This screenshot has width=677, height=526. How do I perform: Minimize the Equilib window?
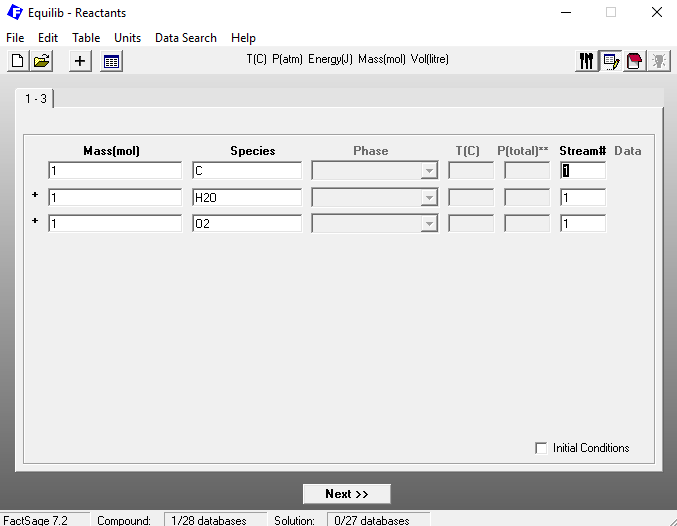(x=566, y=13)
